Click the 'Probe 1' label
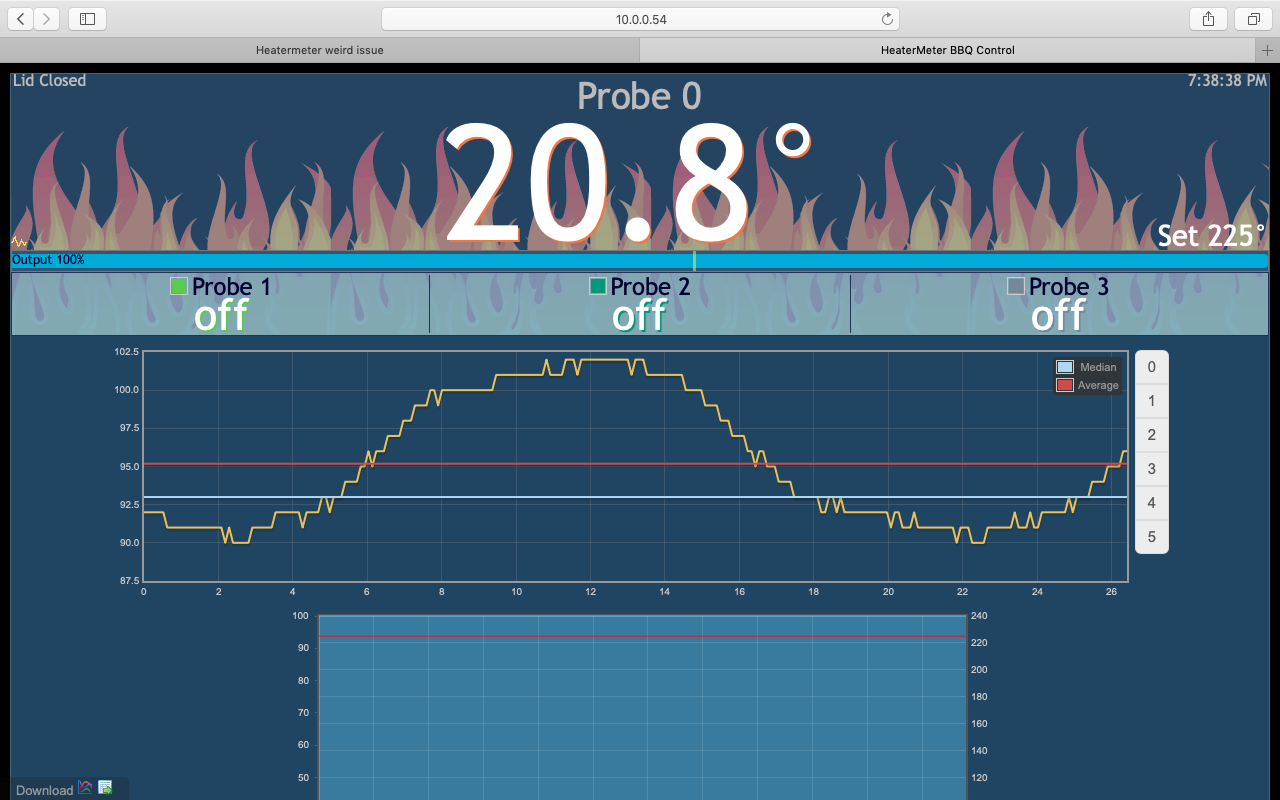Screen dimensions: 1280x800 [231, 287]
